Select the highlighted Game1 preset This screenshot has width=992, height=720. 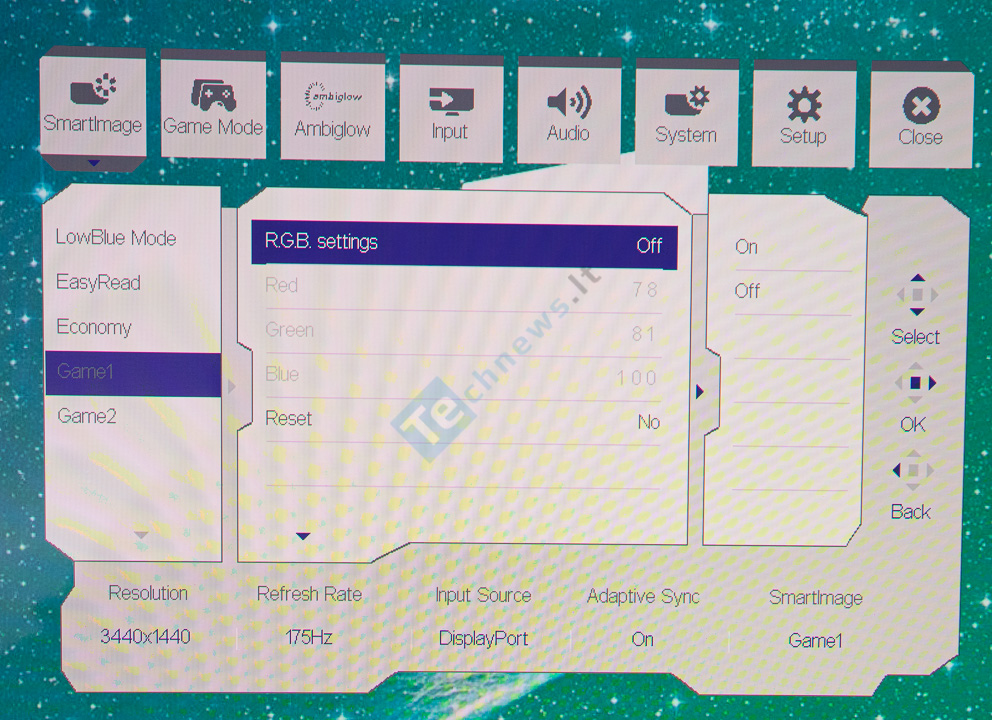click(133, 373)
